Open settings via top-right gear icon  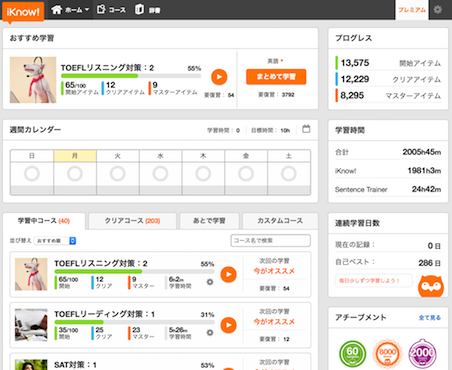click(438, 10)
